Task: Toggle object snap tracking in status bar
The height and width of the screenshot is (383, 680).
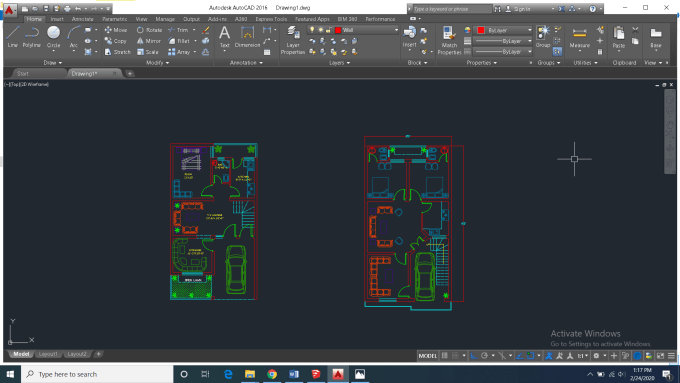Action: pos(520,356)
